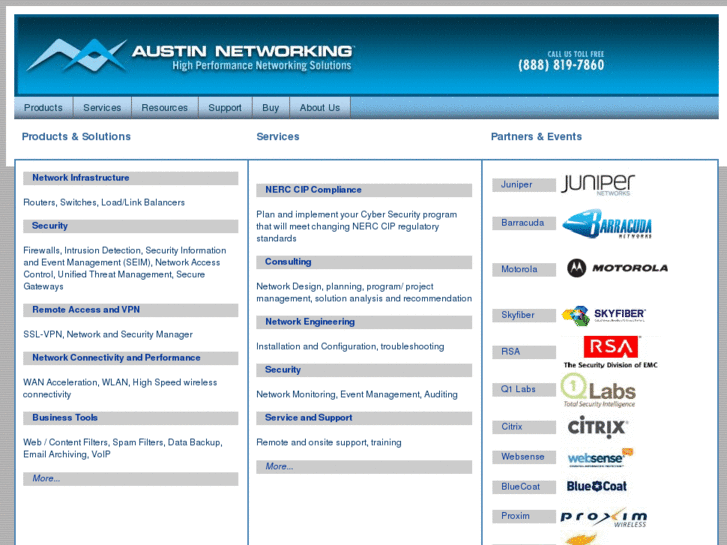Select the Proxim partner label
The image size is (727, 545).
(524, 516)
